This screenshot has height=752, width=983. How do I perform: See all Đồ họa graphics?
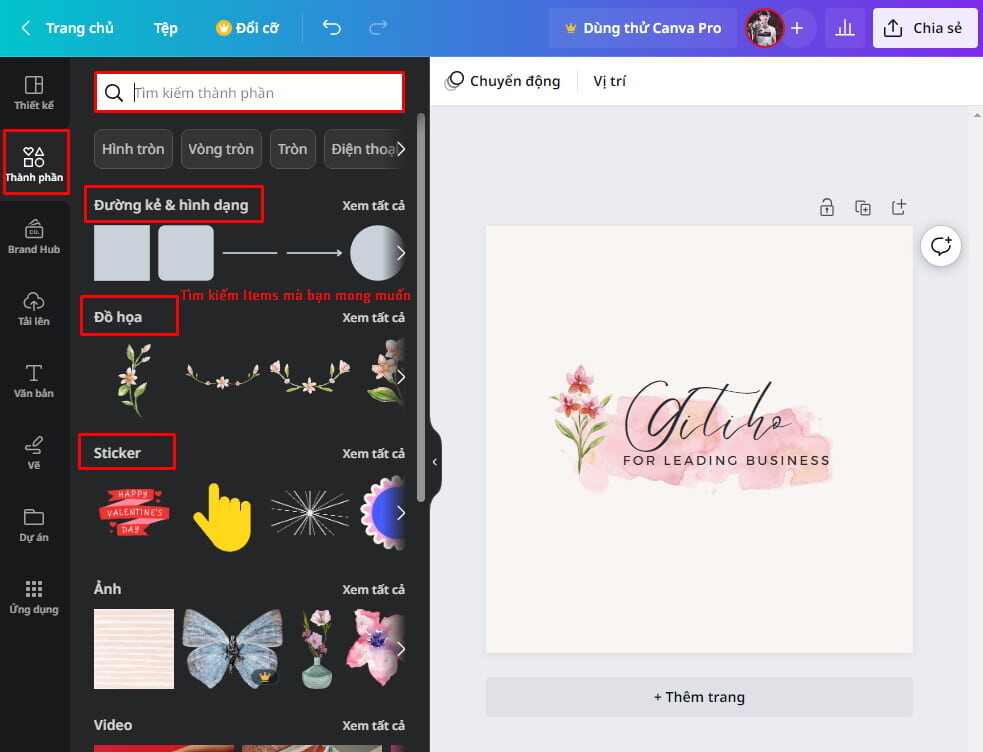tap(373, 318)
